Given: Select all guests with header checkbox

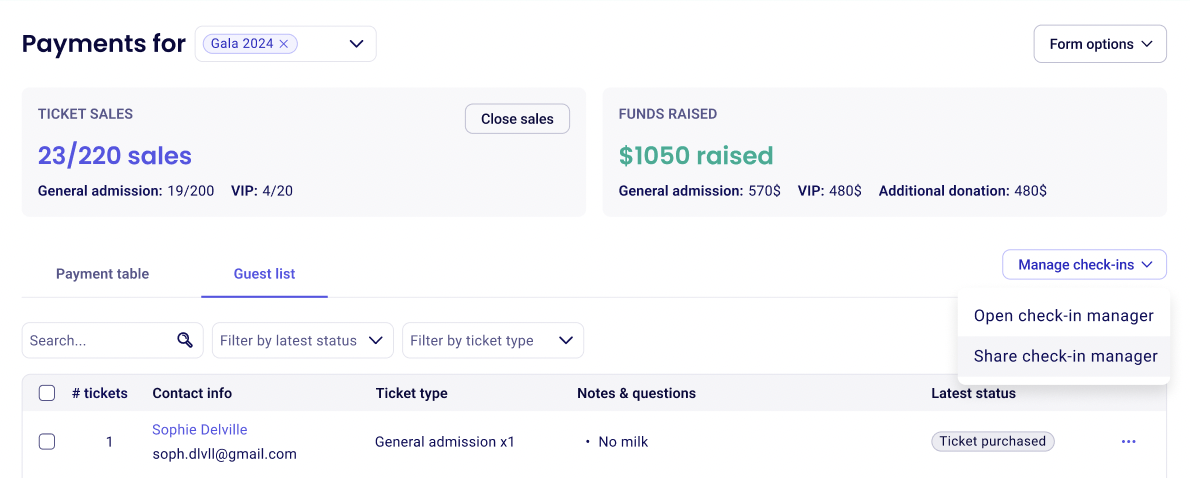Looking at the screenshot, I should (x=47, y=393).
